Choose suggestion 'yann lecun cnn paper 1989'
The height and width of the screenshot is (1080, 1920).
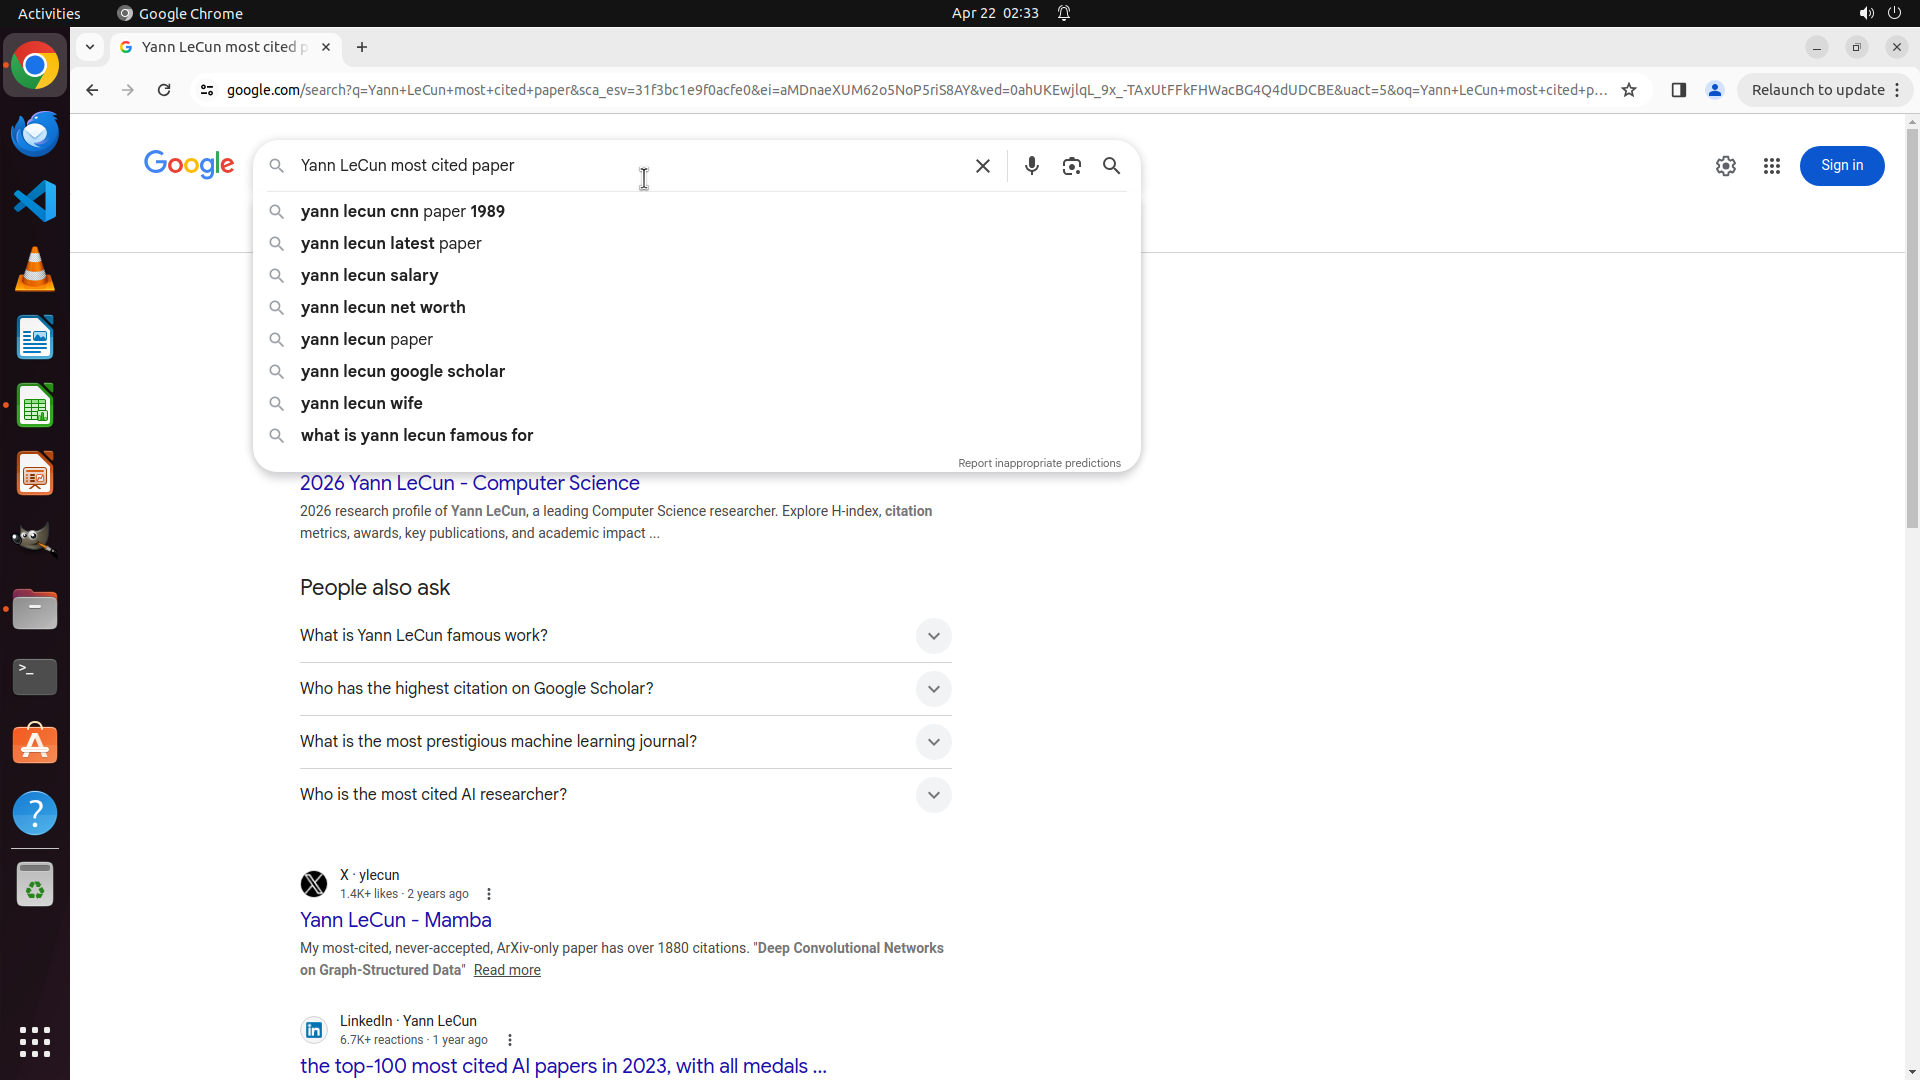(x=402, y=211)
